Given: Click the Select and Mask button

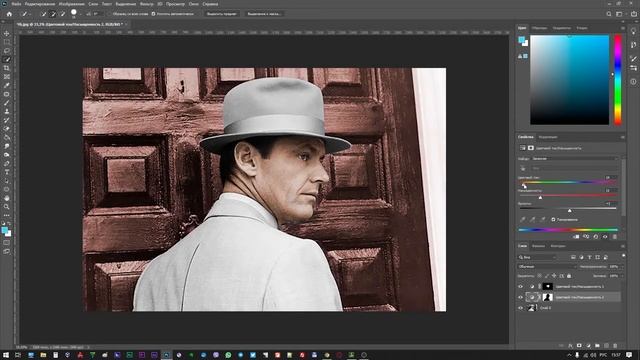Looking at the screenshot, I should pyautogui.click(x=264, y=14).
